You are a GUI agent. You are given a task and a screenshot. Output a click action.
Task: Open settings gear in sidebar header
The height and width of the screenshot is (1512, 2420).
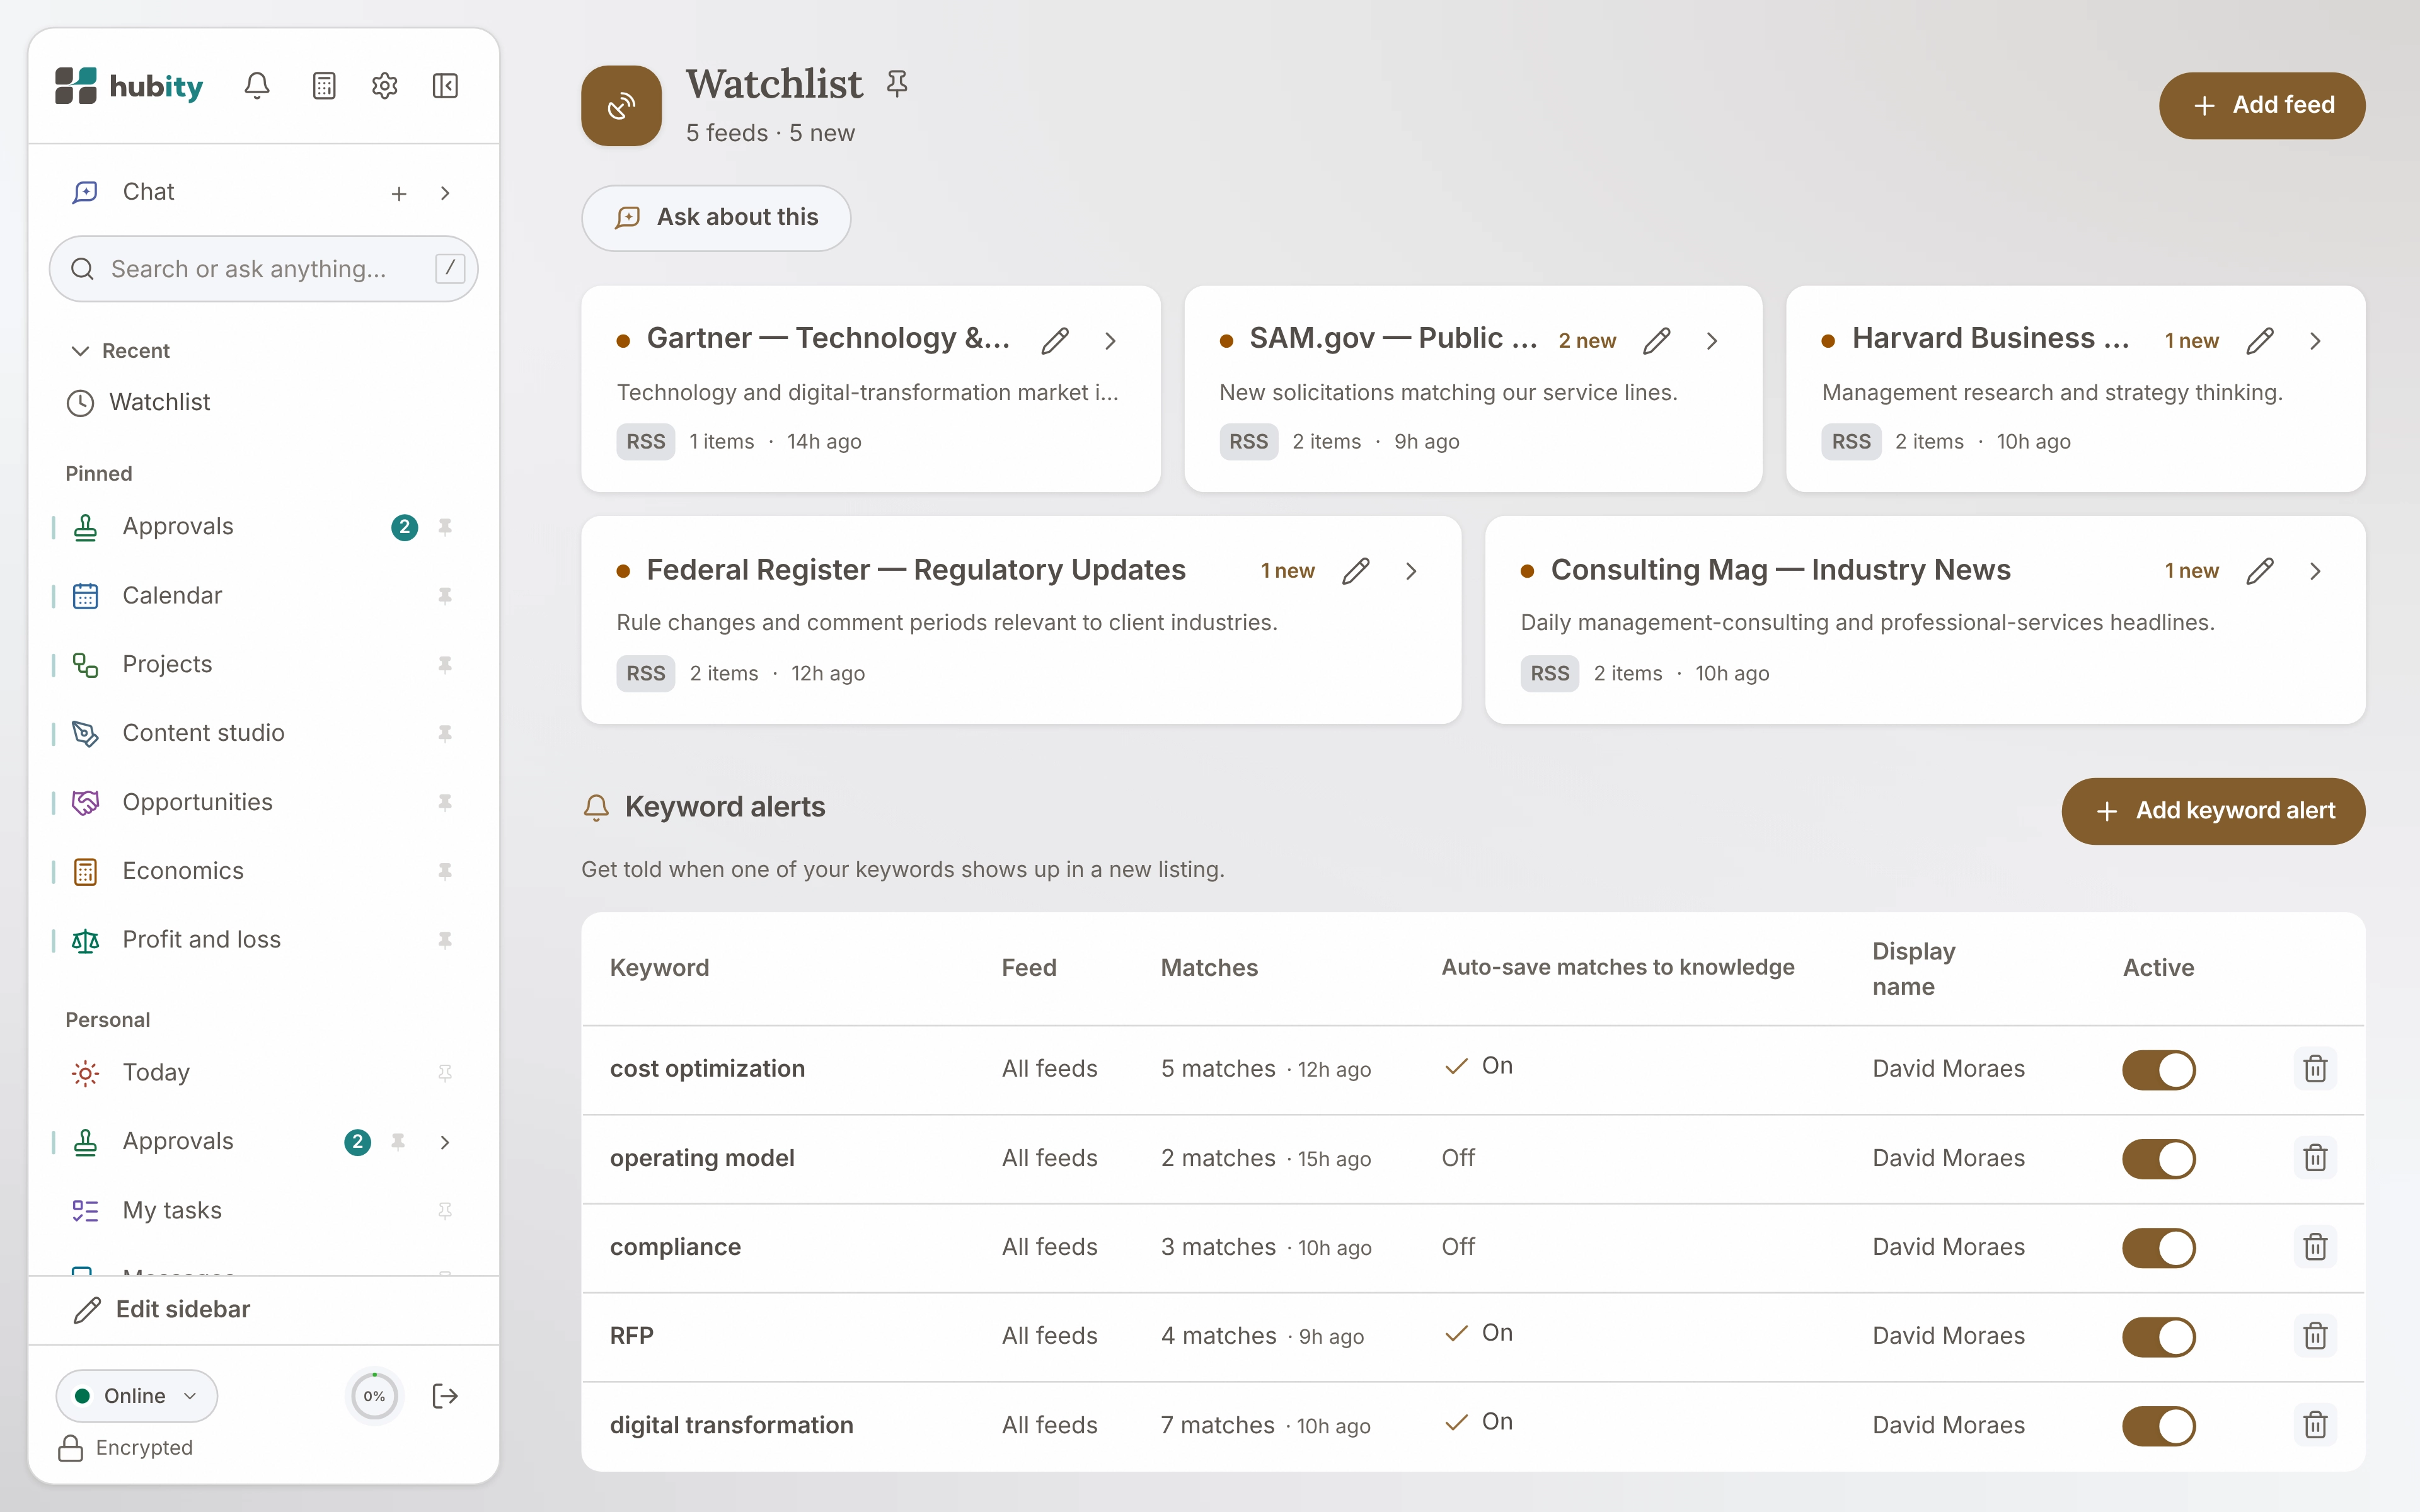(385, 86)
